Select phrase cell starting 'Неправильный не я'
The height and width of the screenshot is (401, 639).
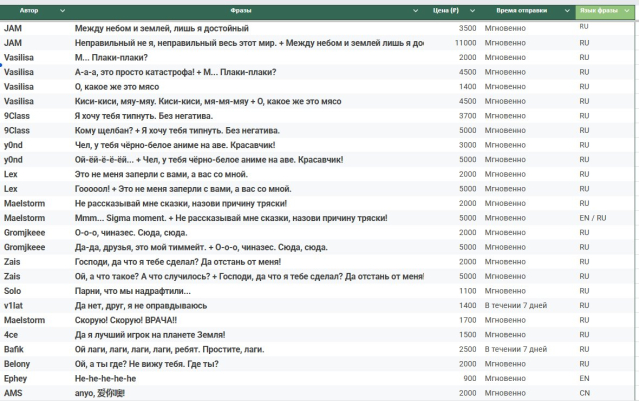(249, 43)
